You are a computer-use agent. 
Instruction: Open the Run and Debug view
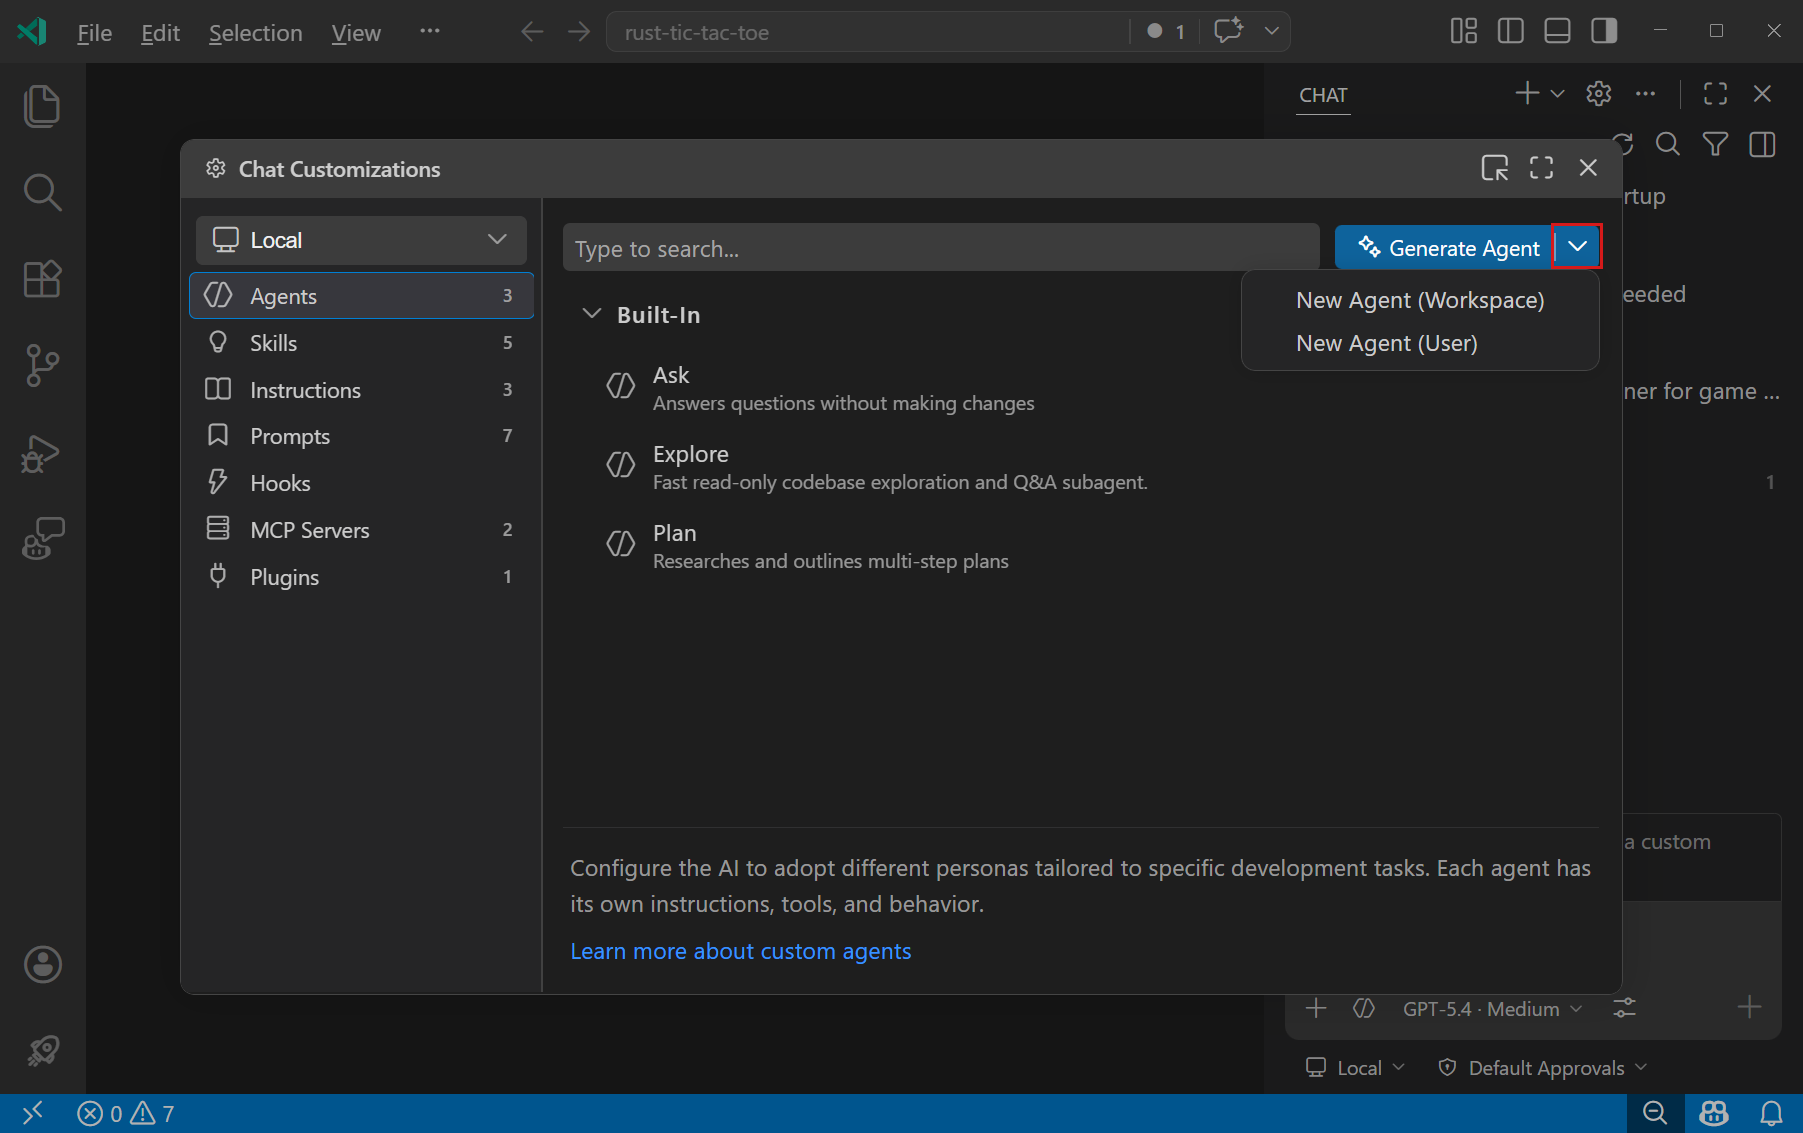41,453
